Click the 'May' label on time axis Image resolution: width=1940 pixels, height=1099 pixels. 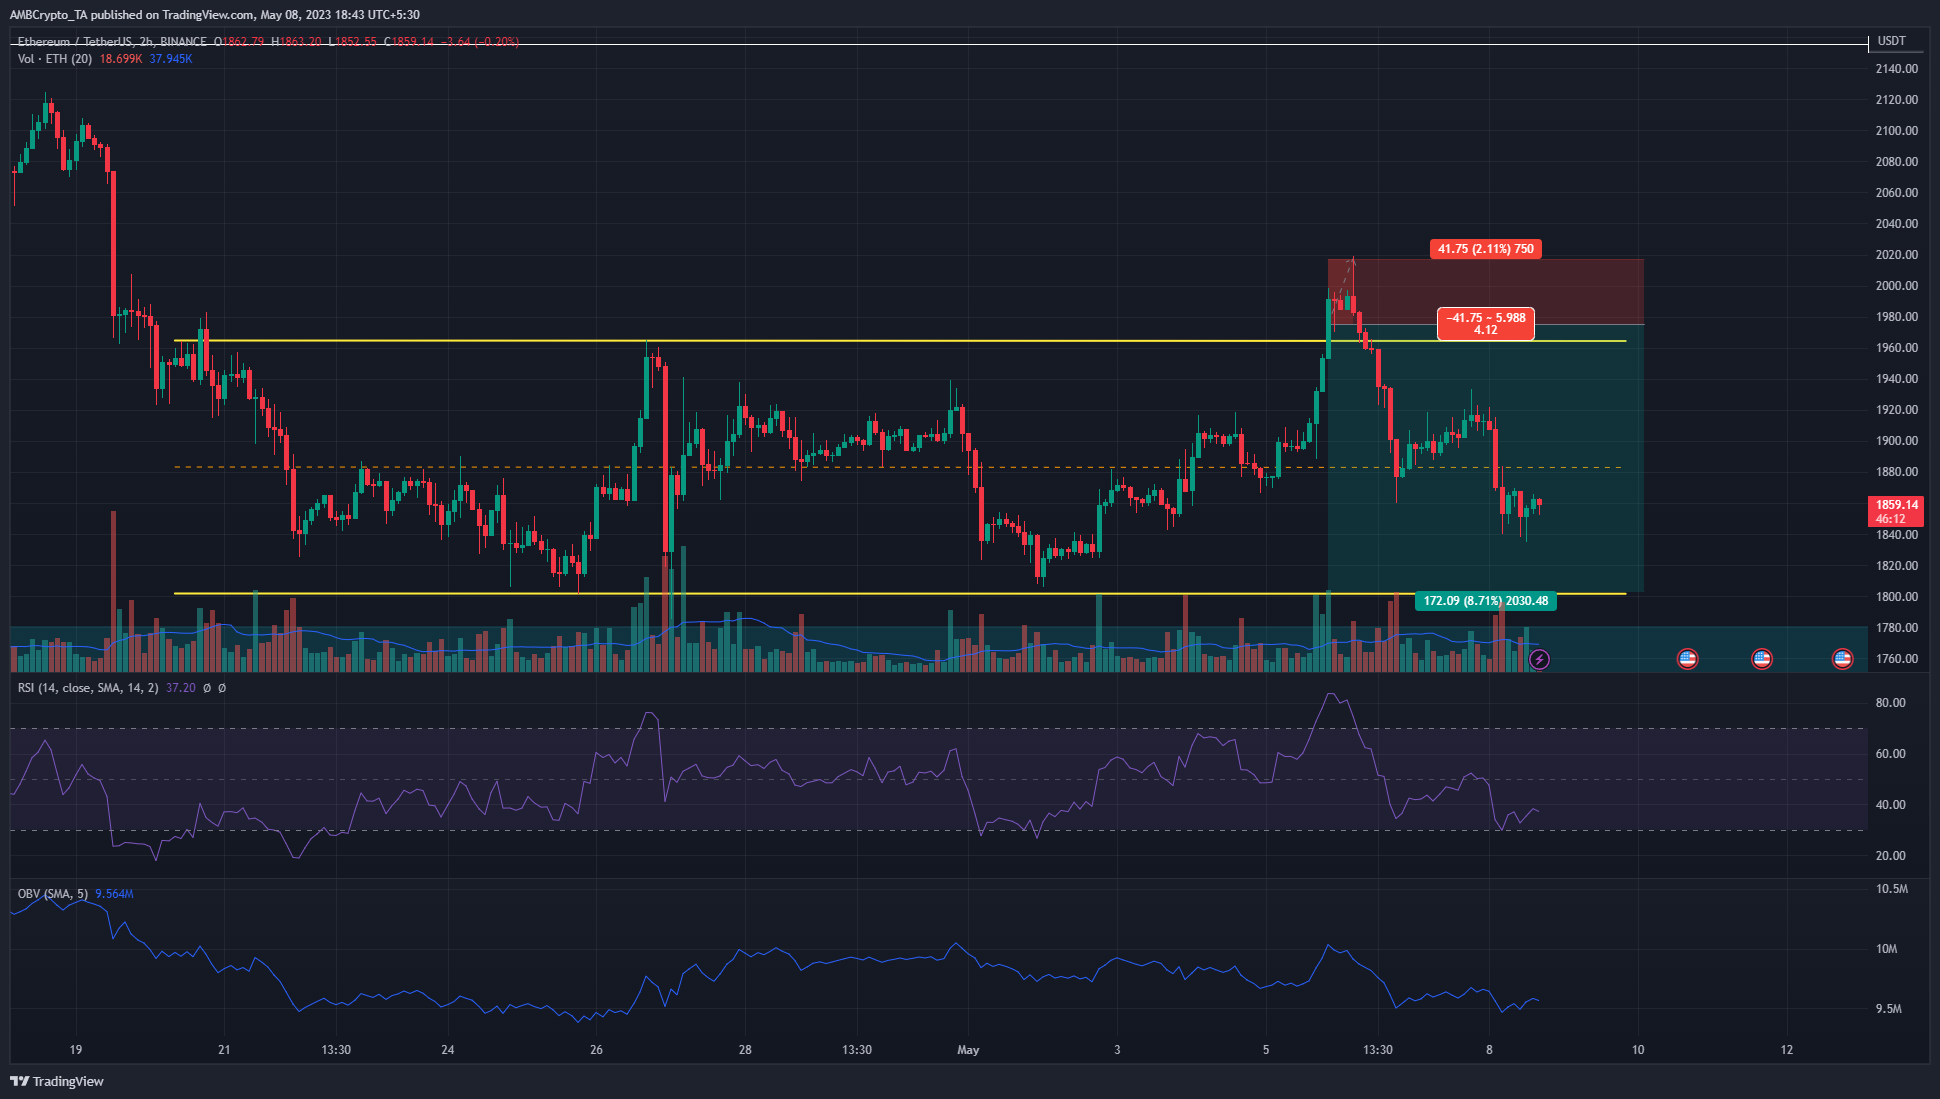pyautogui.click(x=968, y=1050)
